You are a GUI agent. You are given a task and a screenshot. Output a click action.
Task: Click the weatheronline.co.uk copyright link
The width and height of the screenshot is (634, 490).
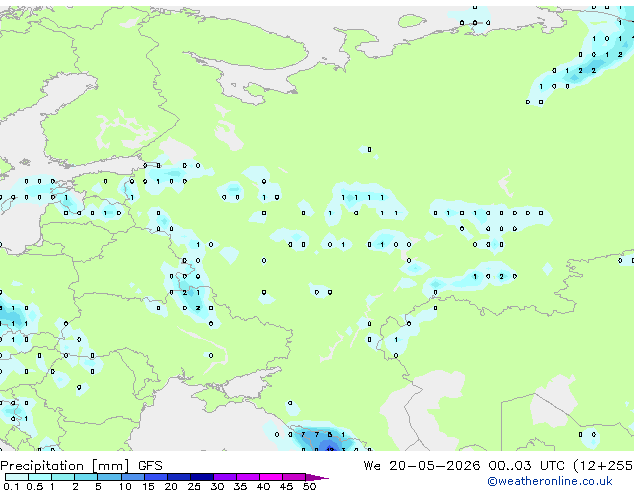(550, 481)
